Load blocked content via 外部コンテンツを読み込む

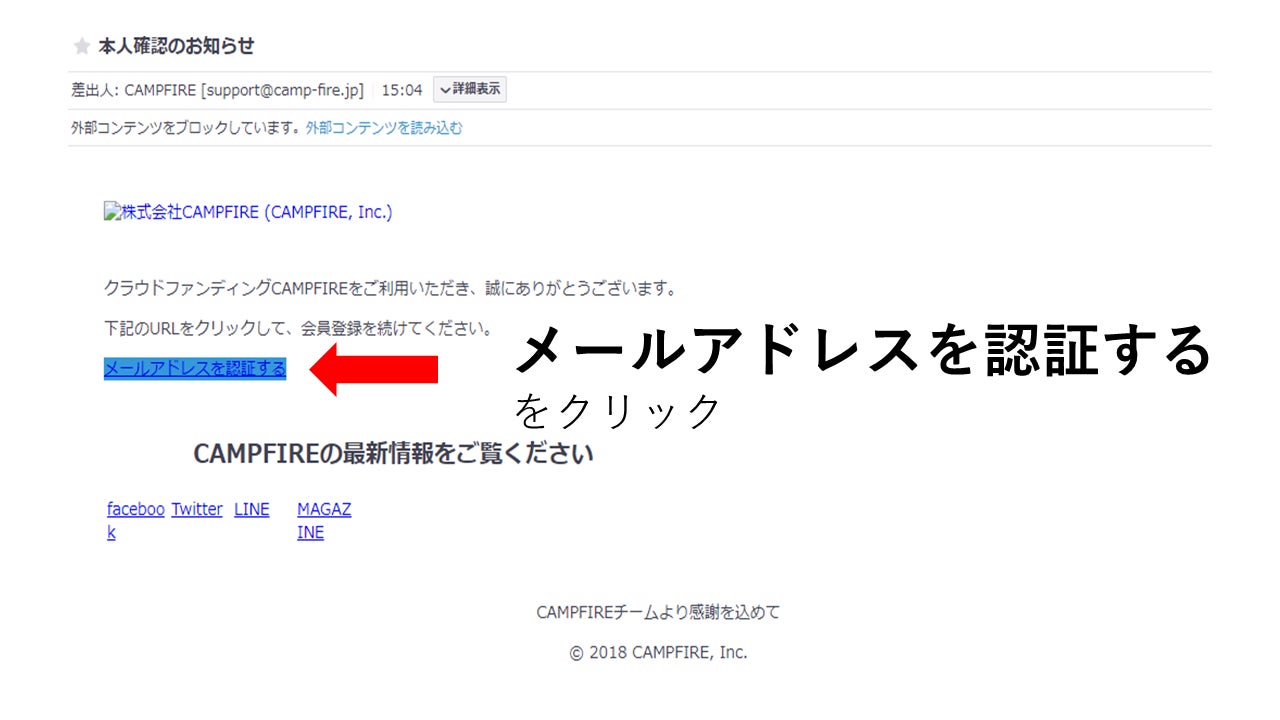tap(384, 128)
